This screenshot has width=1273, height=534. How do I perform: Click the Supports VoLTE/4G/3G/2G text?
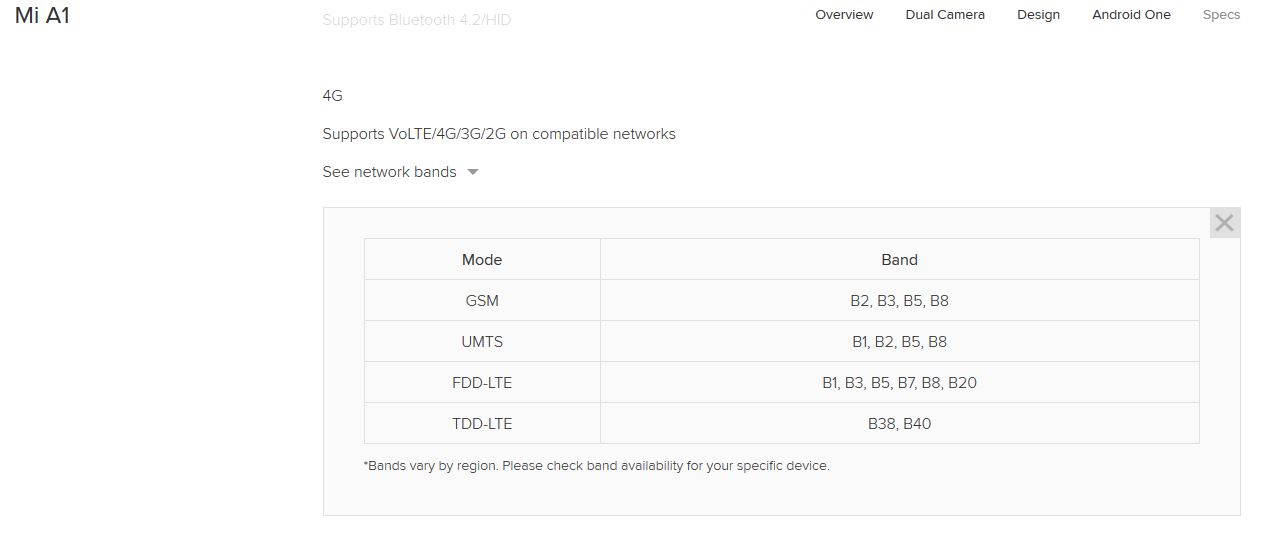click(x=499, y=134)
